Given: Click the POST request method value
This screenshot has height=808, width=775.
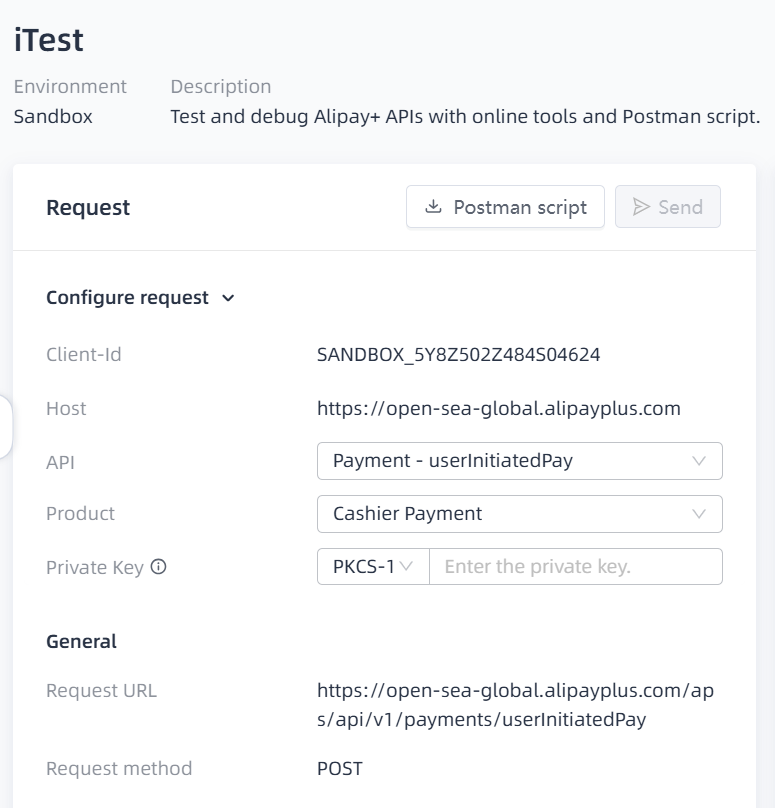Looking at the screenshot, I should click(340, 769).
